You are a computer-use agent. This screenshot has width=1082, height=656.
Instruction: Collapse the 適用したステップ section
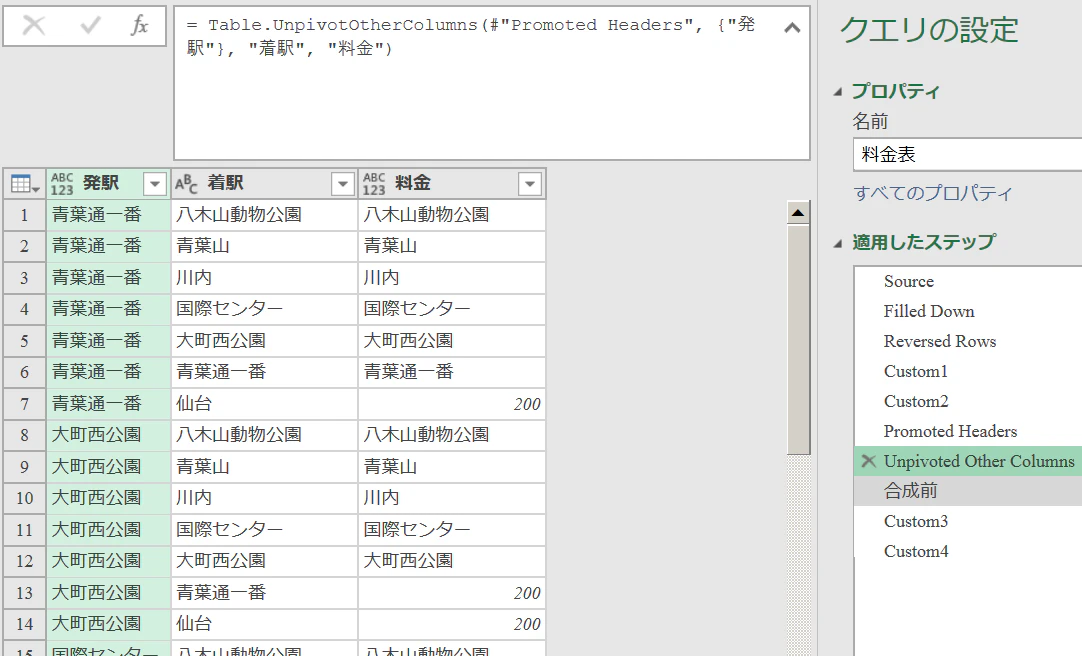pyautogui.click(x=838, y=243)
